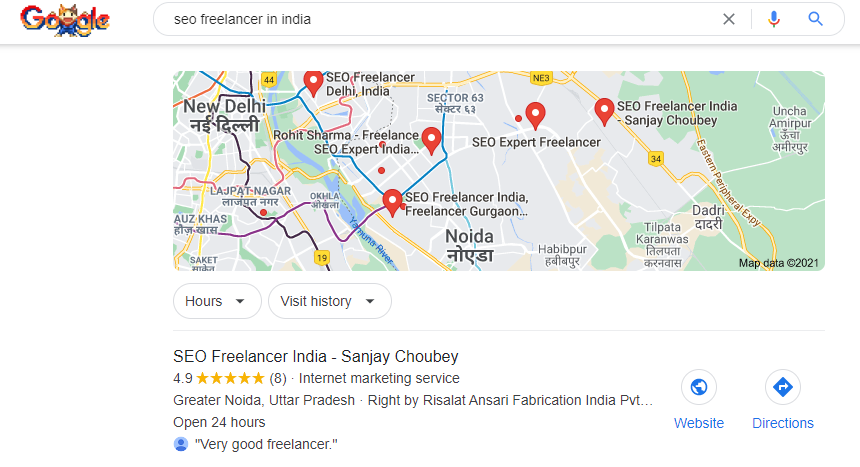The image size is (860, 467).
Task: Click the Google doodle logo
Action: click(65, 20)
